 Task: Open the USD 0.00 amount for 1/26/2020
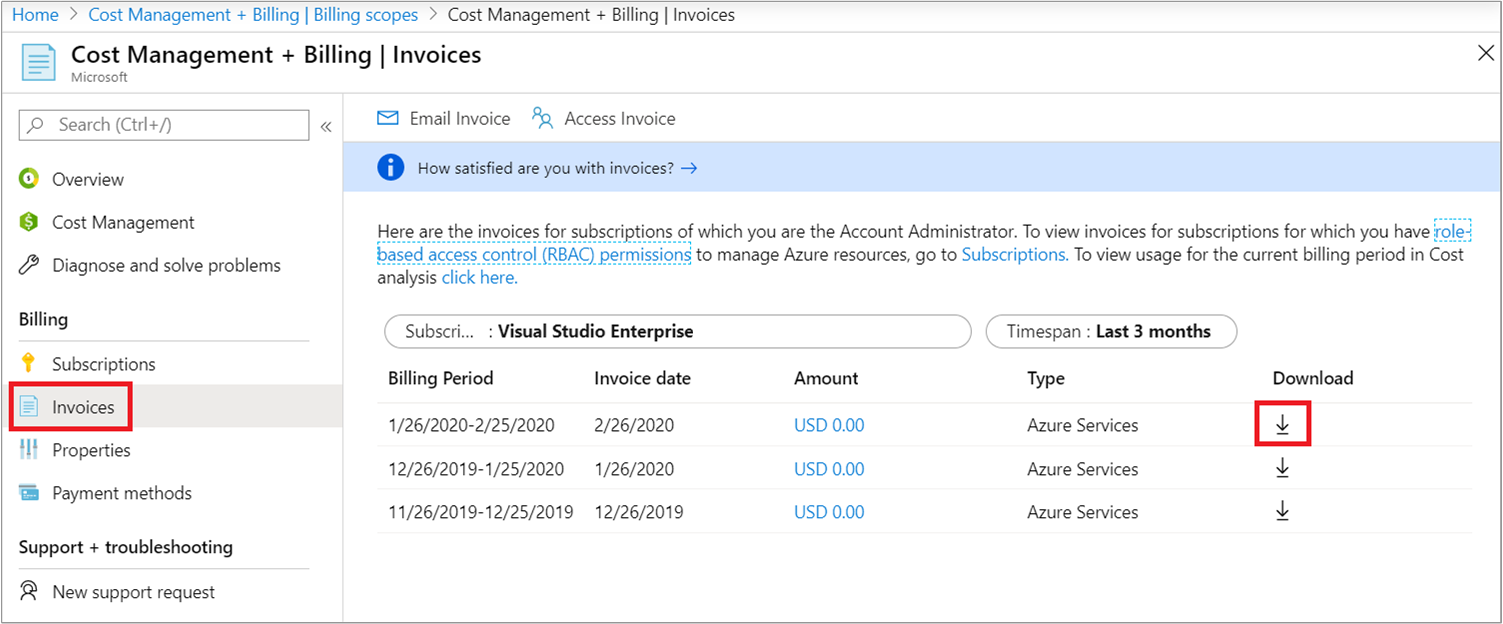(828, 468)
